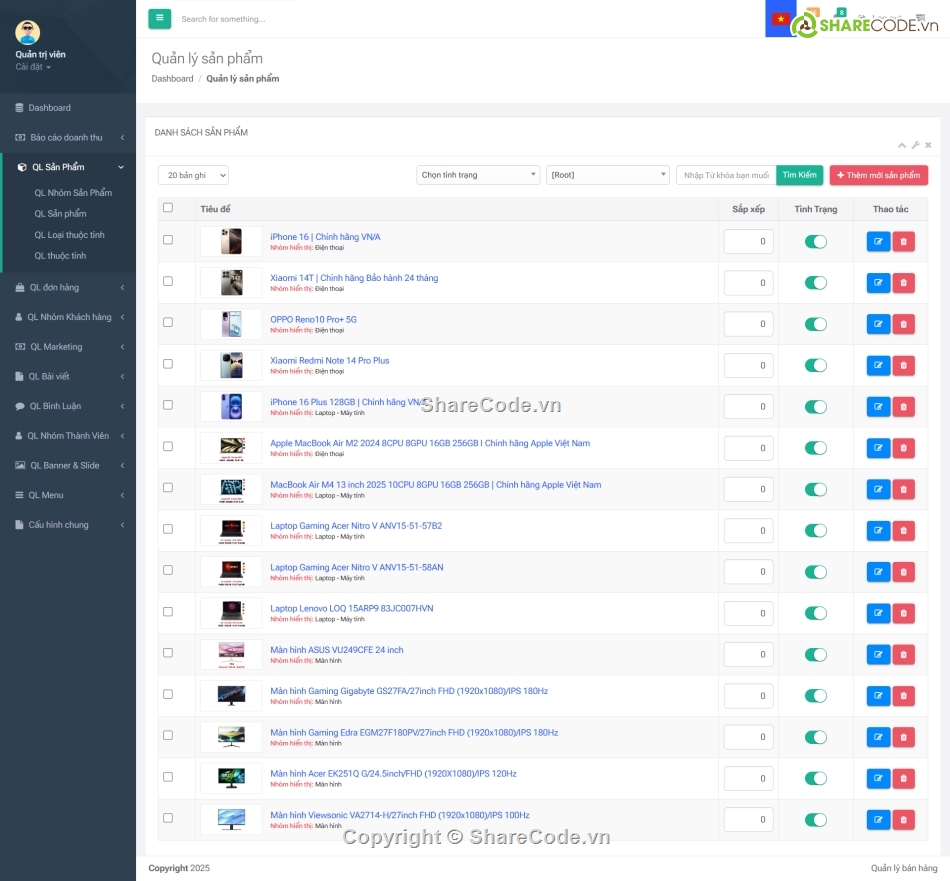The width and height of the screenshot is (950, 881).
Task: Select the Laptop Lenovo LOQ row checkbox
Action: [168, 611]
